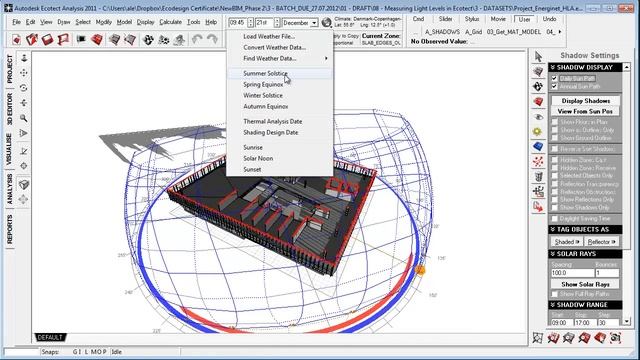
Task: Click the red cube model icon after flag
Action: (x=97, y=40)
